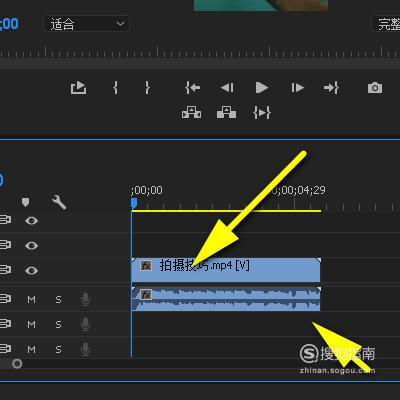Step forward one frame
This screenshot has height=400, width=400.
click(297, 88)
